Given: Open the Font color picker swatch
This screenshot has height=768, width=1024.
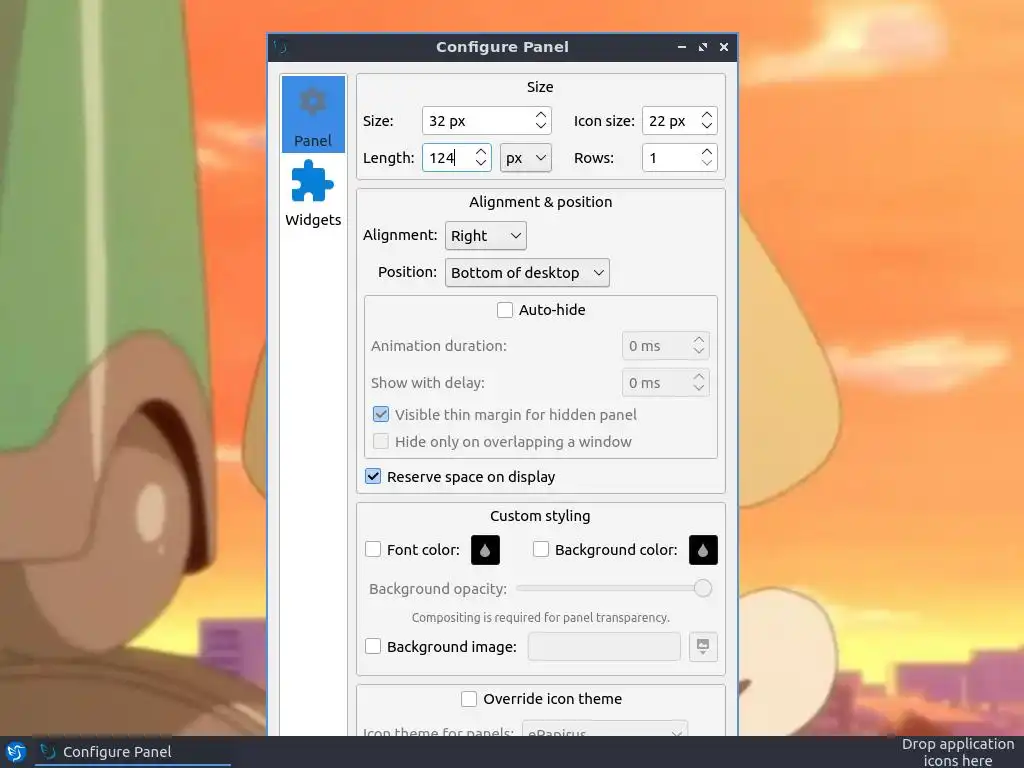Looking at the screenshot, I should (x=485, y=550).
